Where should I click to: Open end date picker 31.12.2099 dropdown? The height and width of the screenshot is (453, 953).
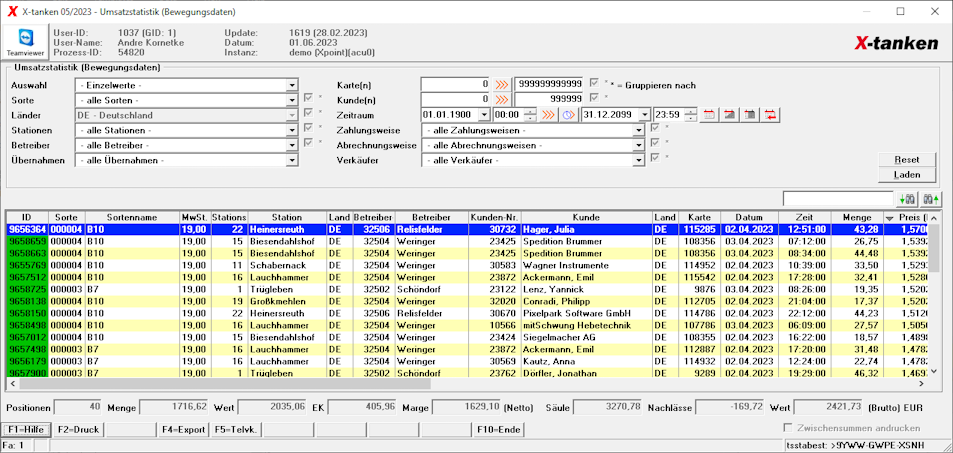click(x=644, y=114)
